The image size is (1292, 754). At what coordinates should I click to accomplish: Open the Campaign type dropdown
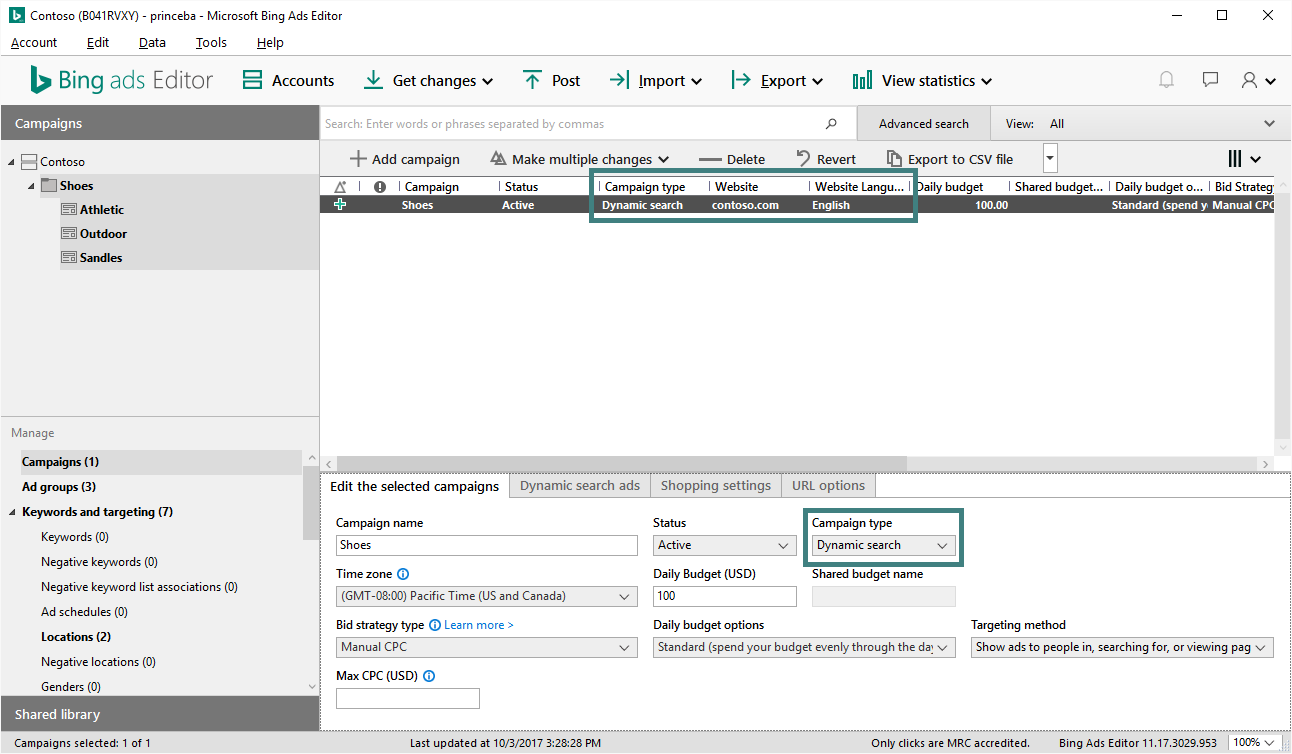883,545
